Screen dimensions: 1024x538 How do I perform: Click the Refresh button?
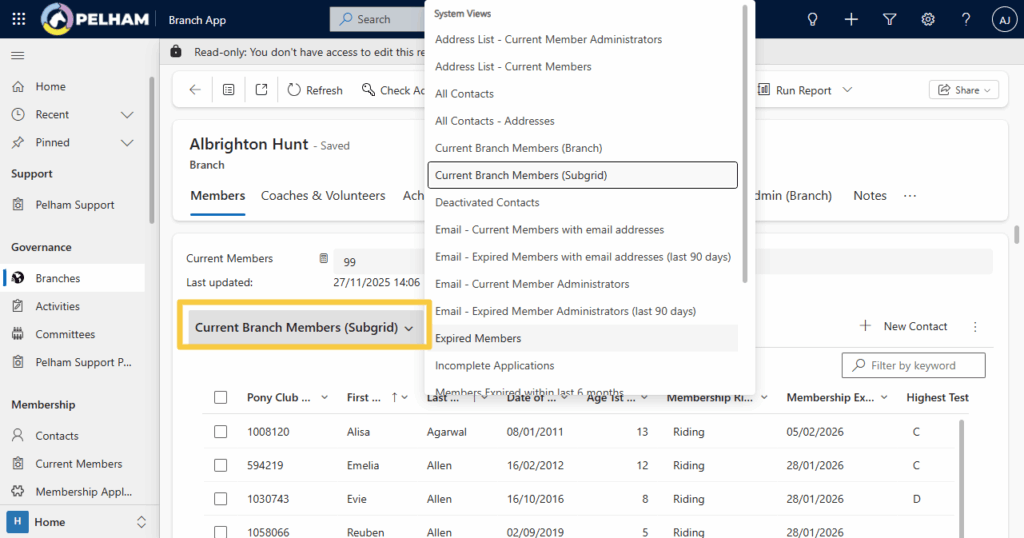[314, 90]
